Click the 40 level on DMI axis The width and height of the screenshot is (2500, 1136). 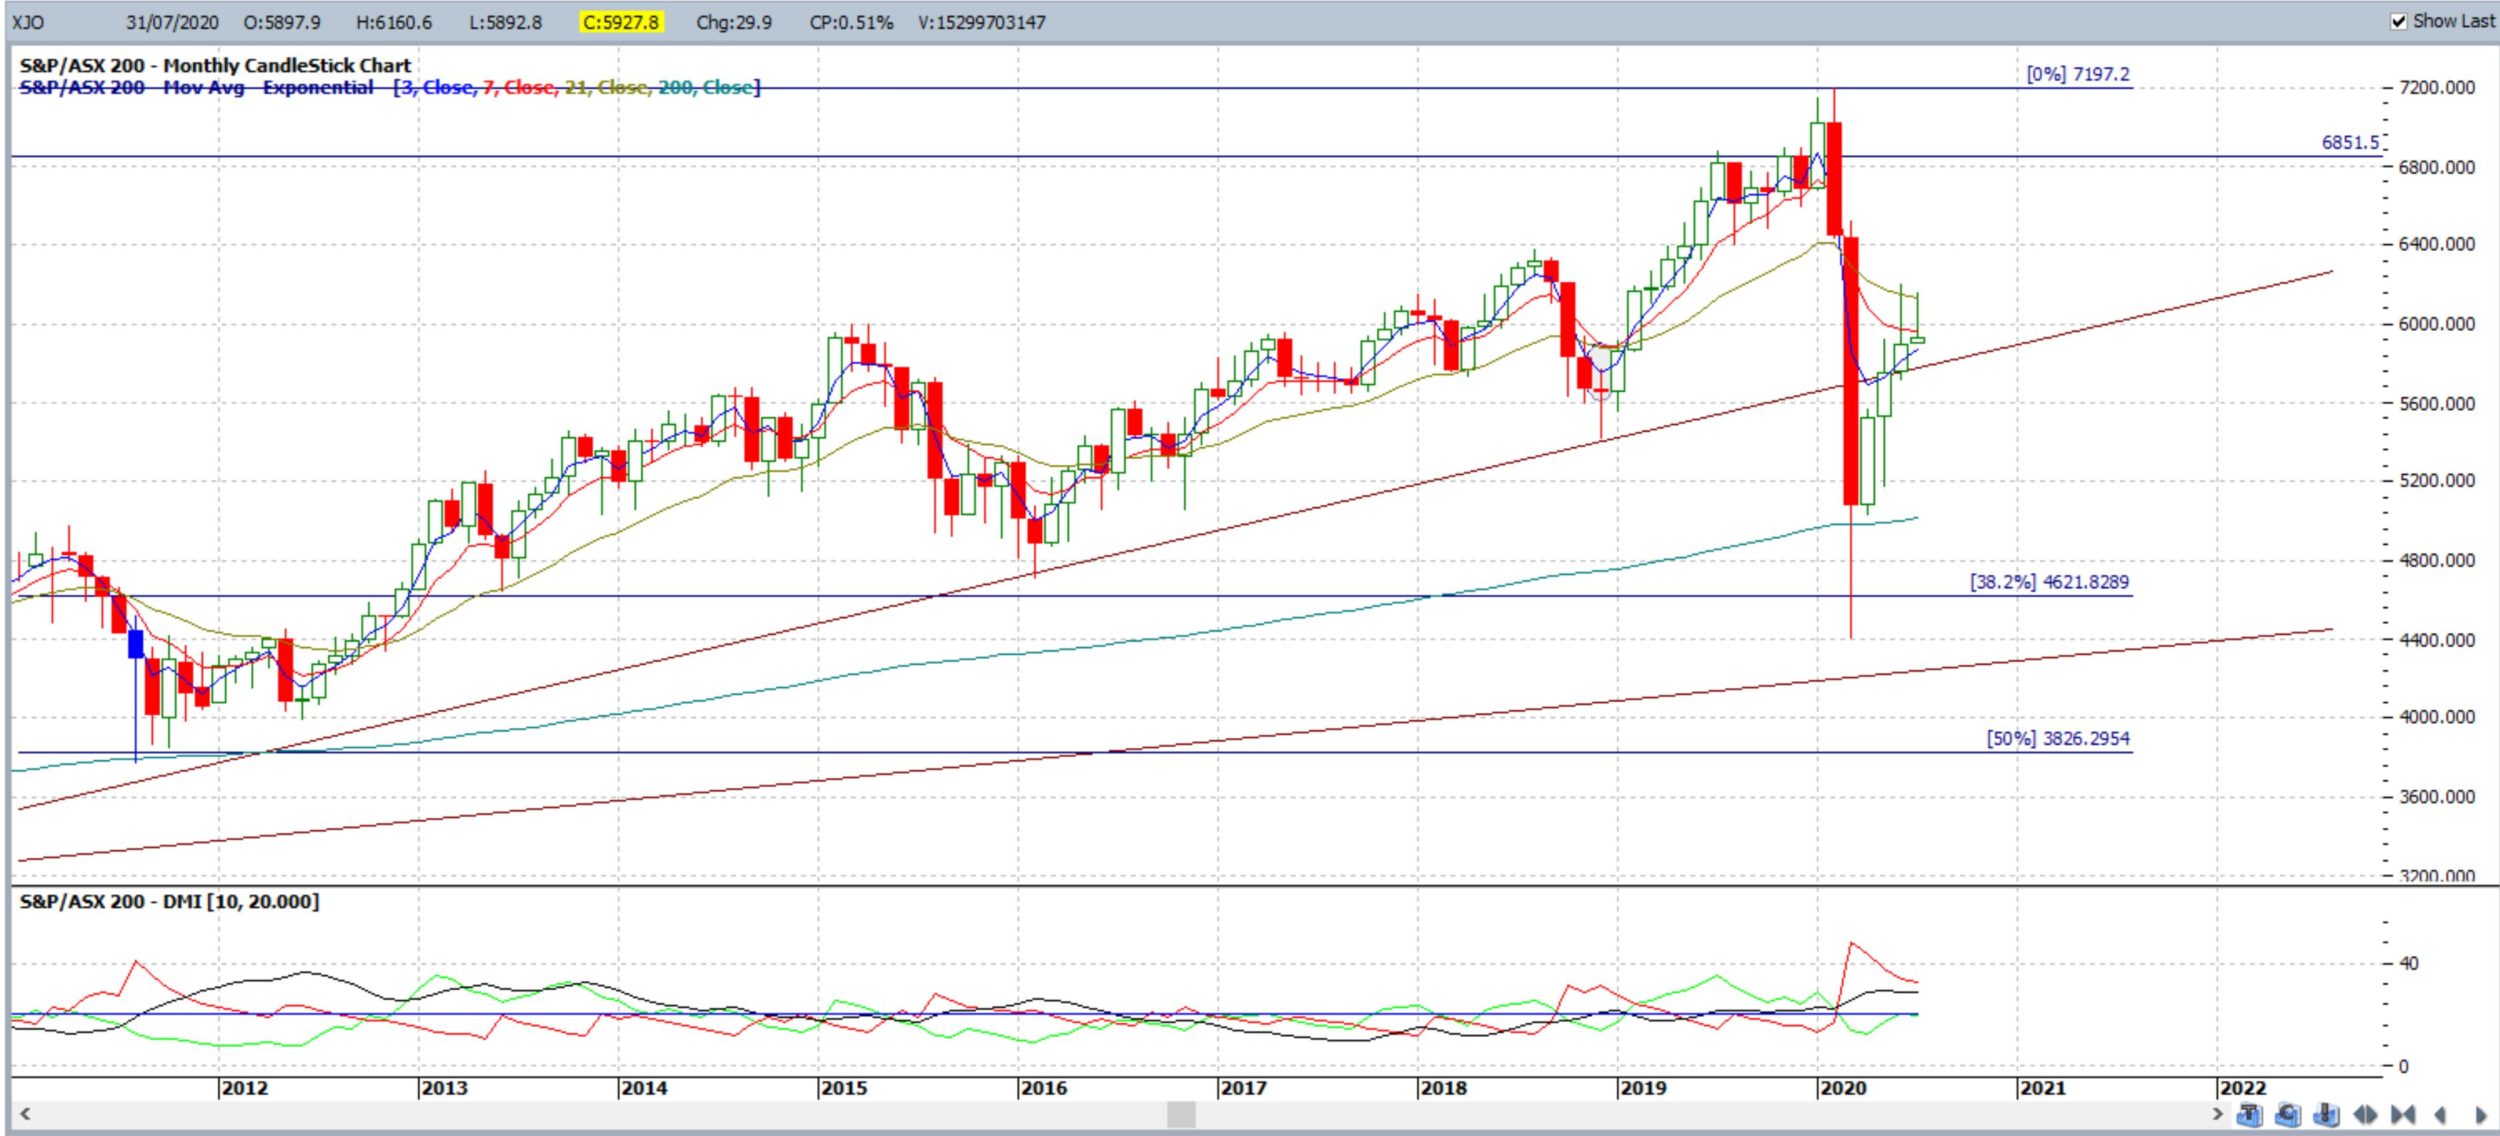coord(2409,963)
